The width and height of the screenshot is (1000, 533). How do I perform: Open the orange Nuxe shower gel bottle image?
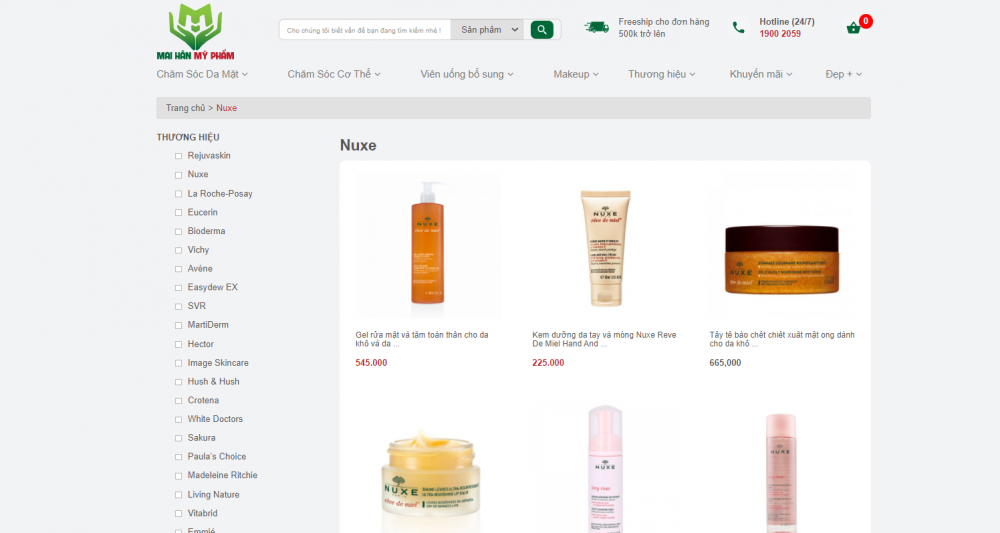428,245
